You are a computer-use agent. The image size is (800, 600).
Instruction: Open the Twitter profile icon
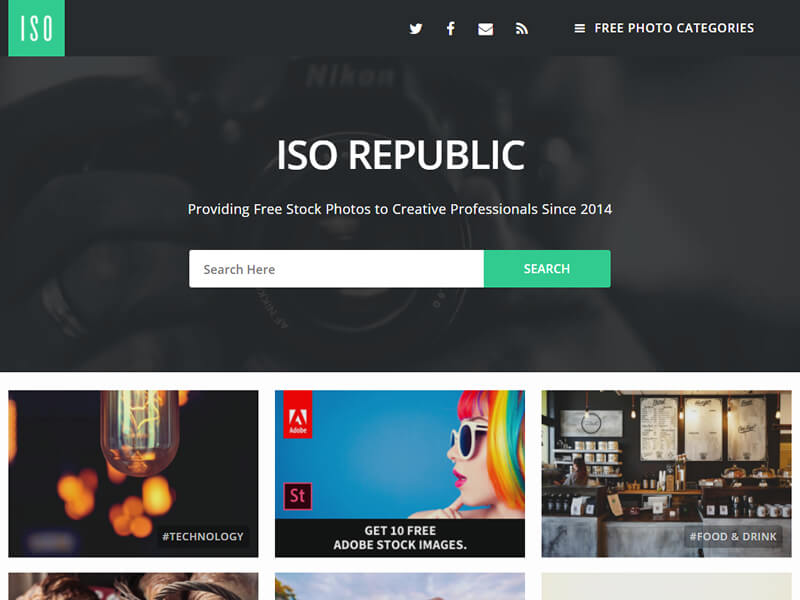point(416,29)
